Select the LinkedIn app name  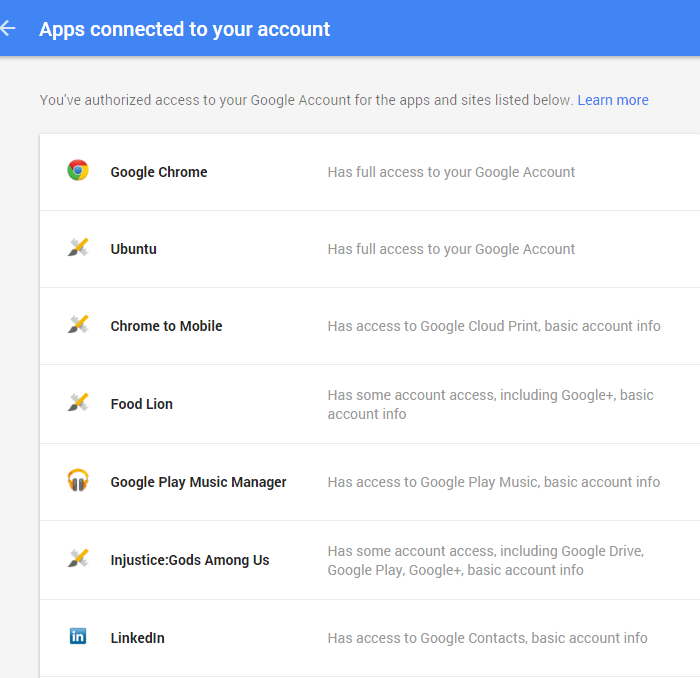tap(137, 638)
